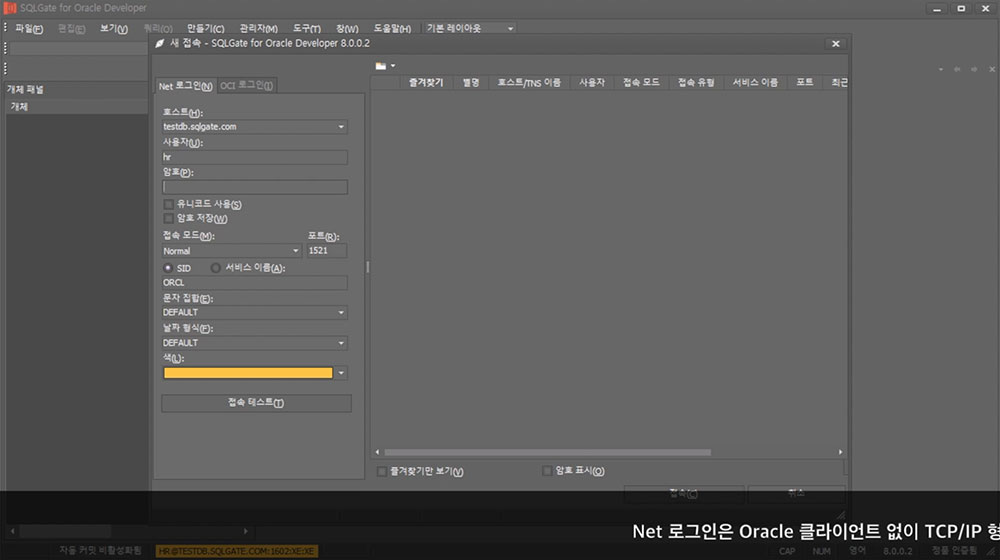
Task: Click the yellow connection color swatch
Action: [248, 373]
